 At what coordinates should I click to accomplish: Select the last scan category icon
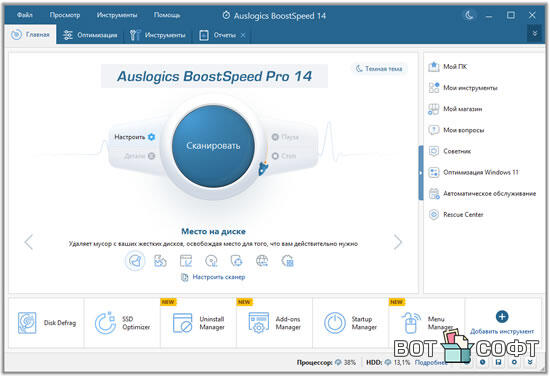click(x=288, y=261)
